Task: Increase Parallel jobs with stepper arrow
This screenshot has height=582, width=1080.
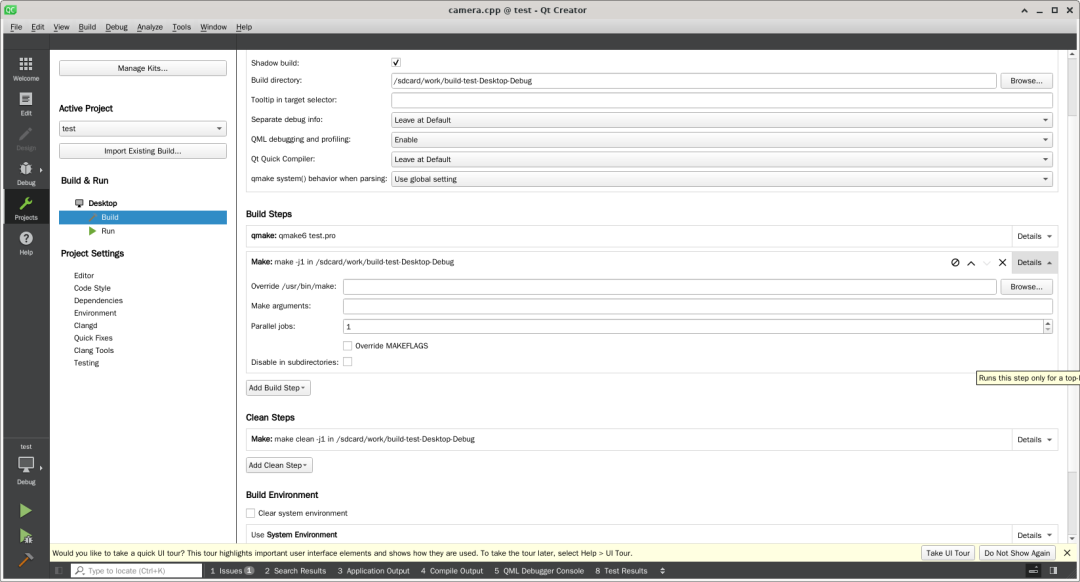Action: tap(1048, 323)
